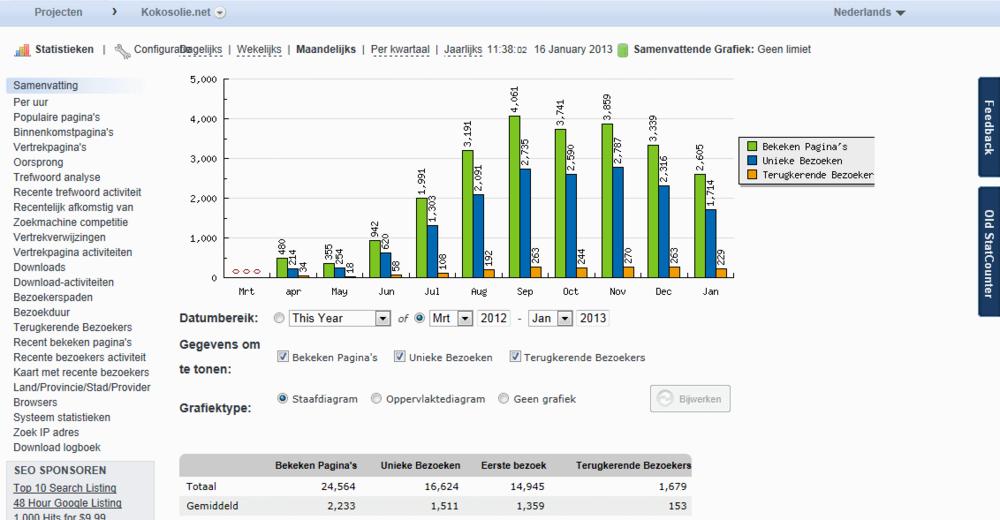Open Recente trefwoord activiteit
Viewport: 1000px width, 520px height.
click(x=77, y=192)
